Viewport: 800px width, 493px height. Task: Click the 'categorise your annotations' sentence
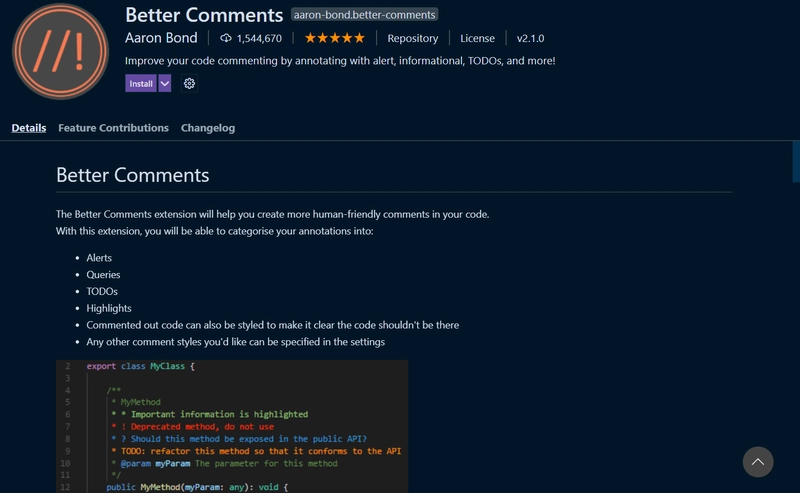[x=215, y=231]
